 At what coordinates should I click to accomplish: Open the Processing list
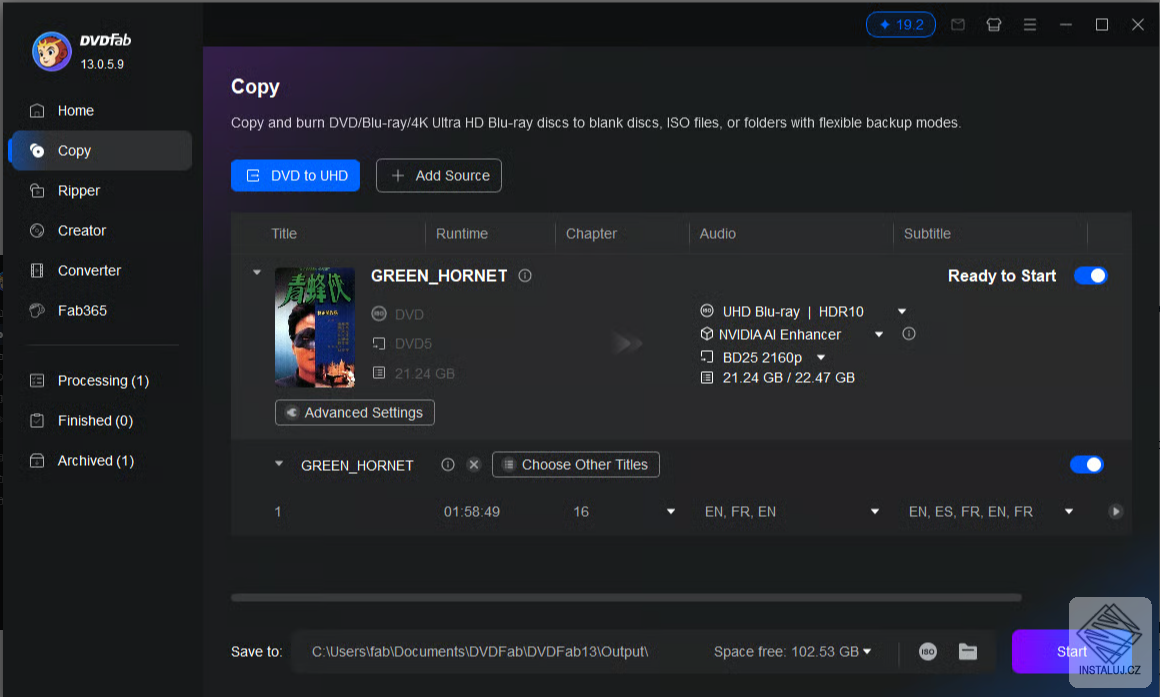pos(101,380)
